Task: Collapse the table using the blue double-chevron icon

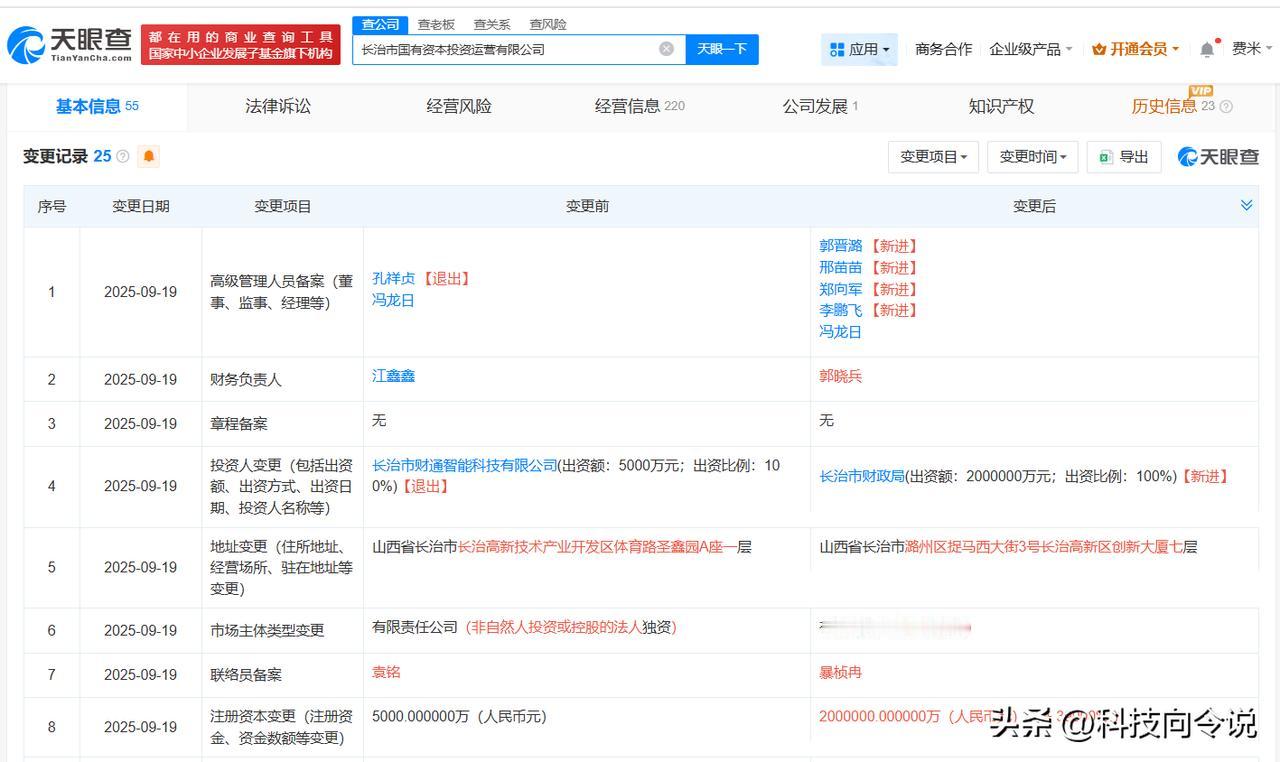Action: 1246,205
